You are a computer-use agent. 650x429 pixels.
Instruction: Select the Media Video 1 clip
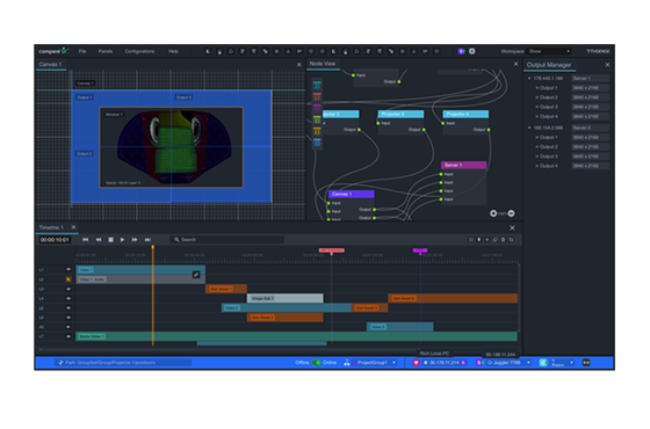[296, 337]
